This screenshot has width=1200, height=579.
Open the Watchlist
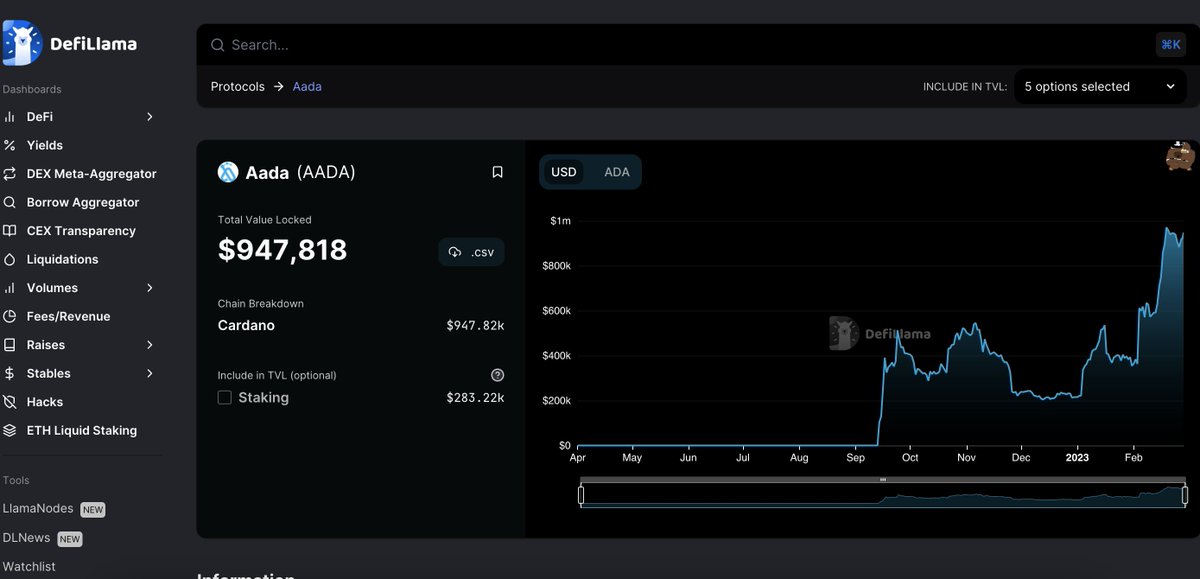tap(29, 566)
